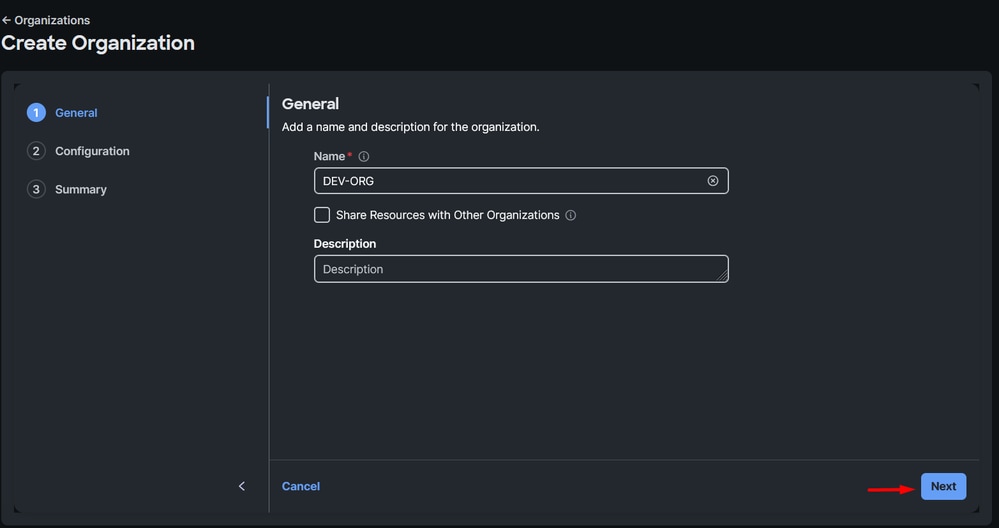Click the step 2 number circle

tap(36, 151)
